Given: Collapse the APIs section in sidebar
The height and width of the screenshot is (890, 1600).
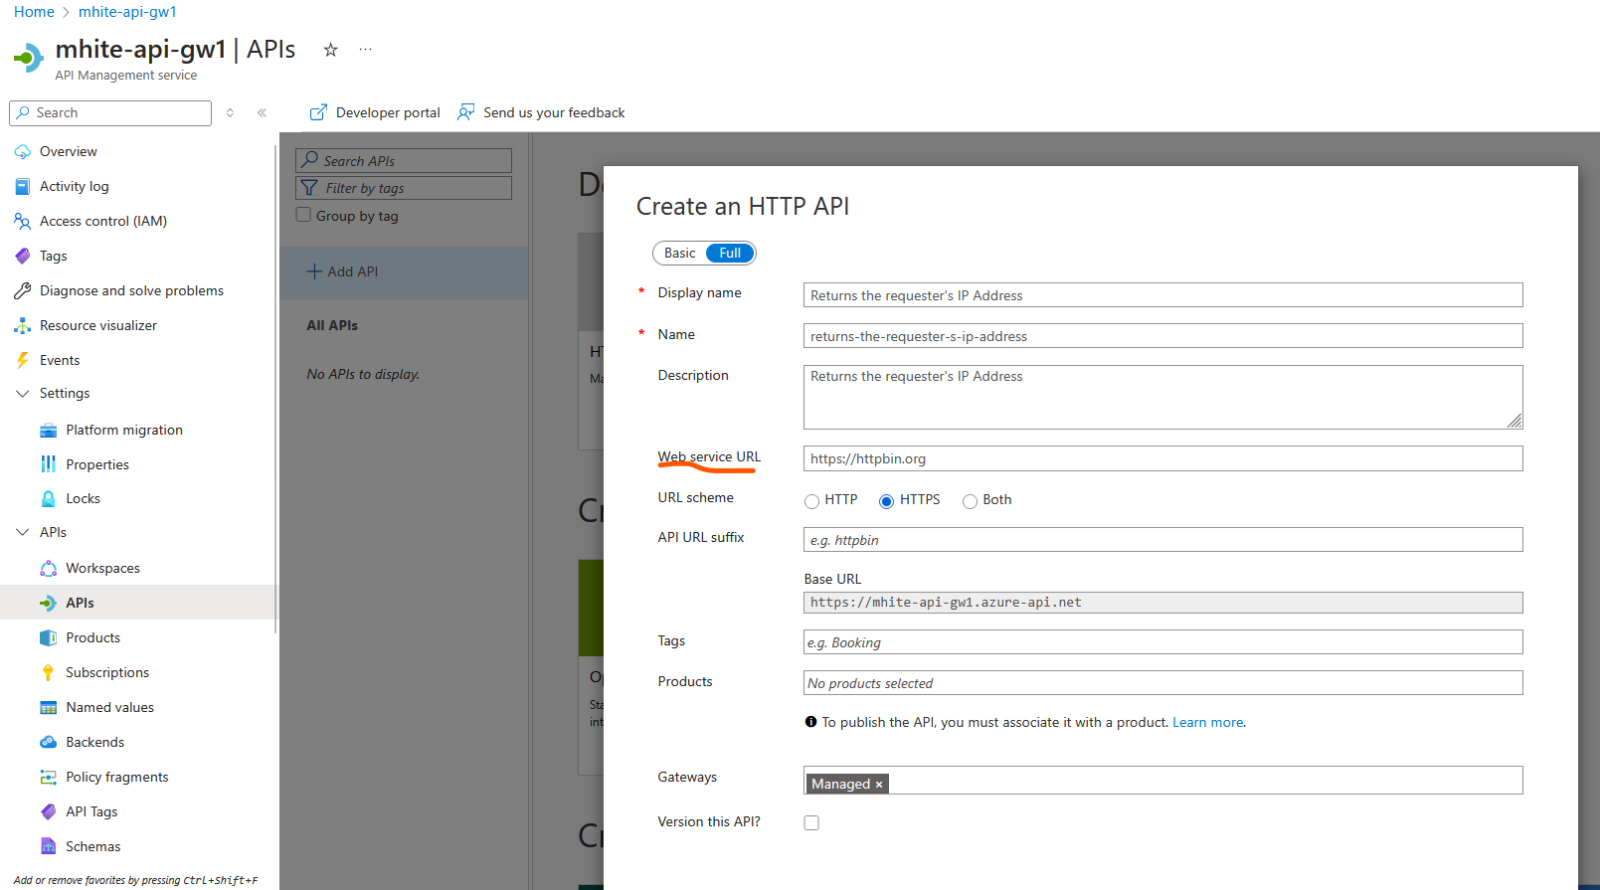Looking at the screenshot, I should coord(23,533).
